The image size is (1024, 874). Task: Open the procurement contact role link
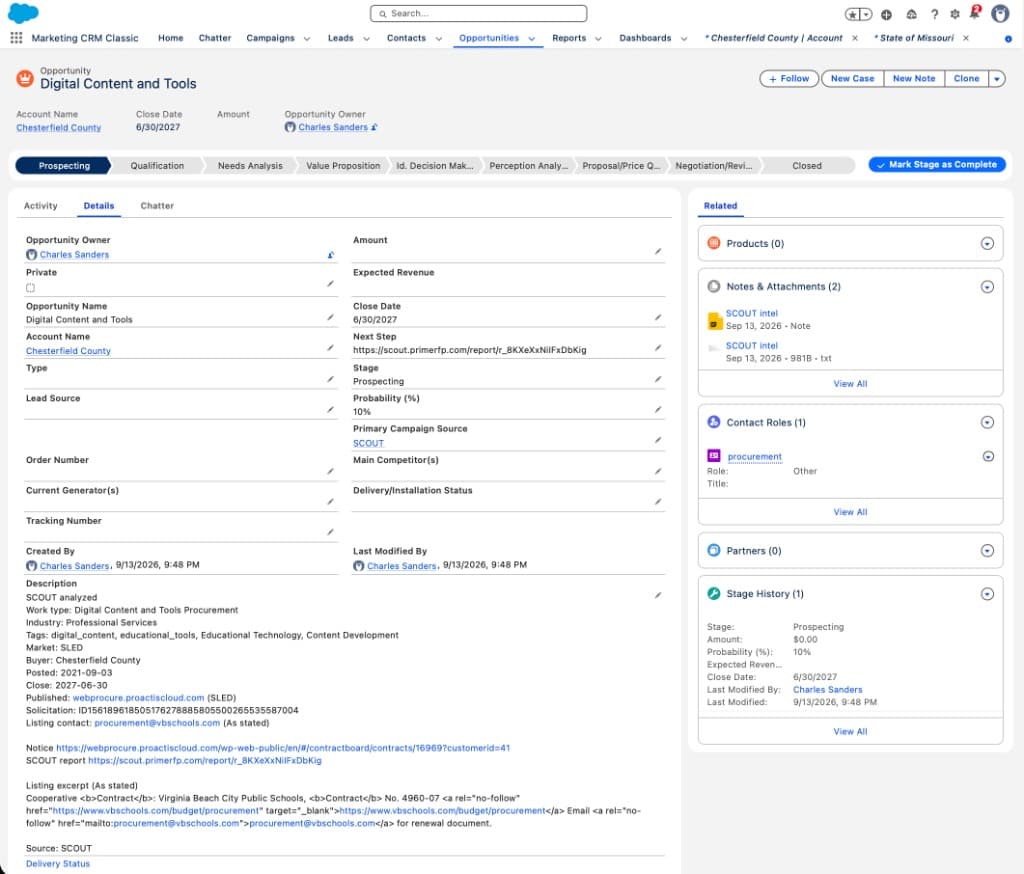754,457
